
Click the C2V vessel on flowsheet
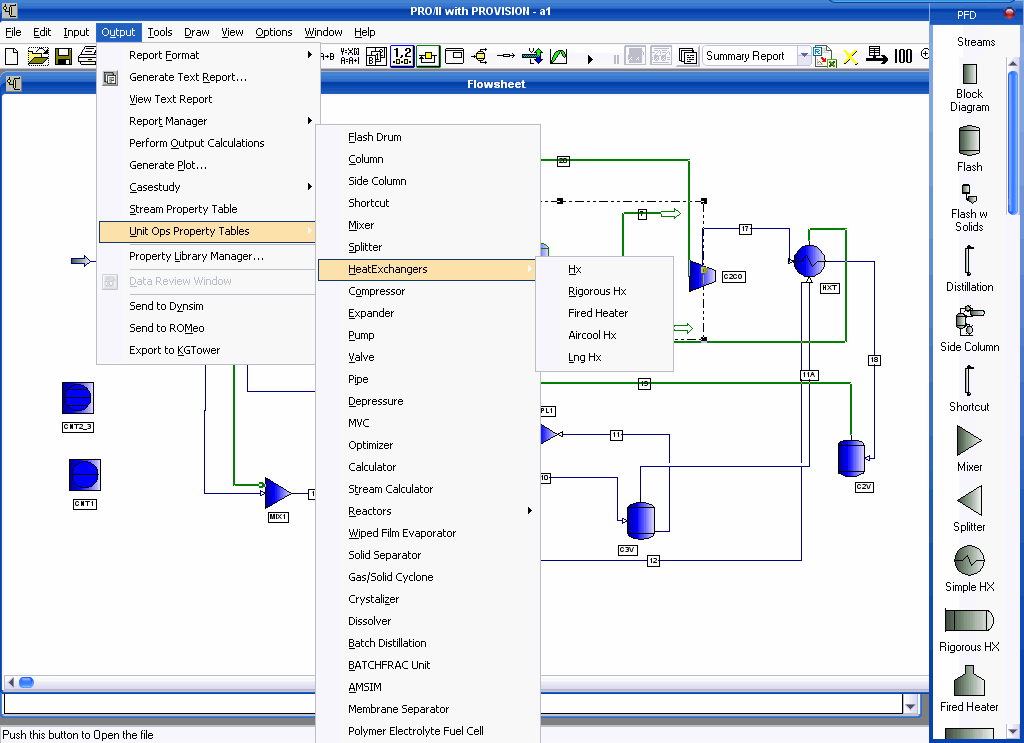pyautogui.click(x=852, y=458)
